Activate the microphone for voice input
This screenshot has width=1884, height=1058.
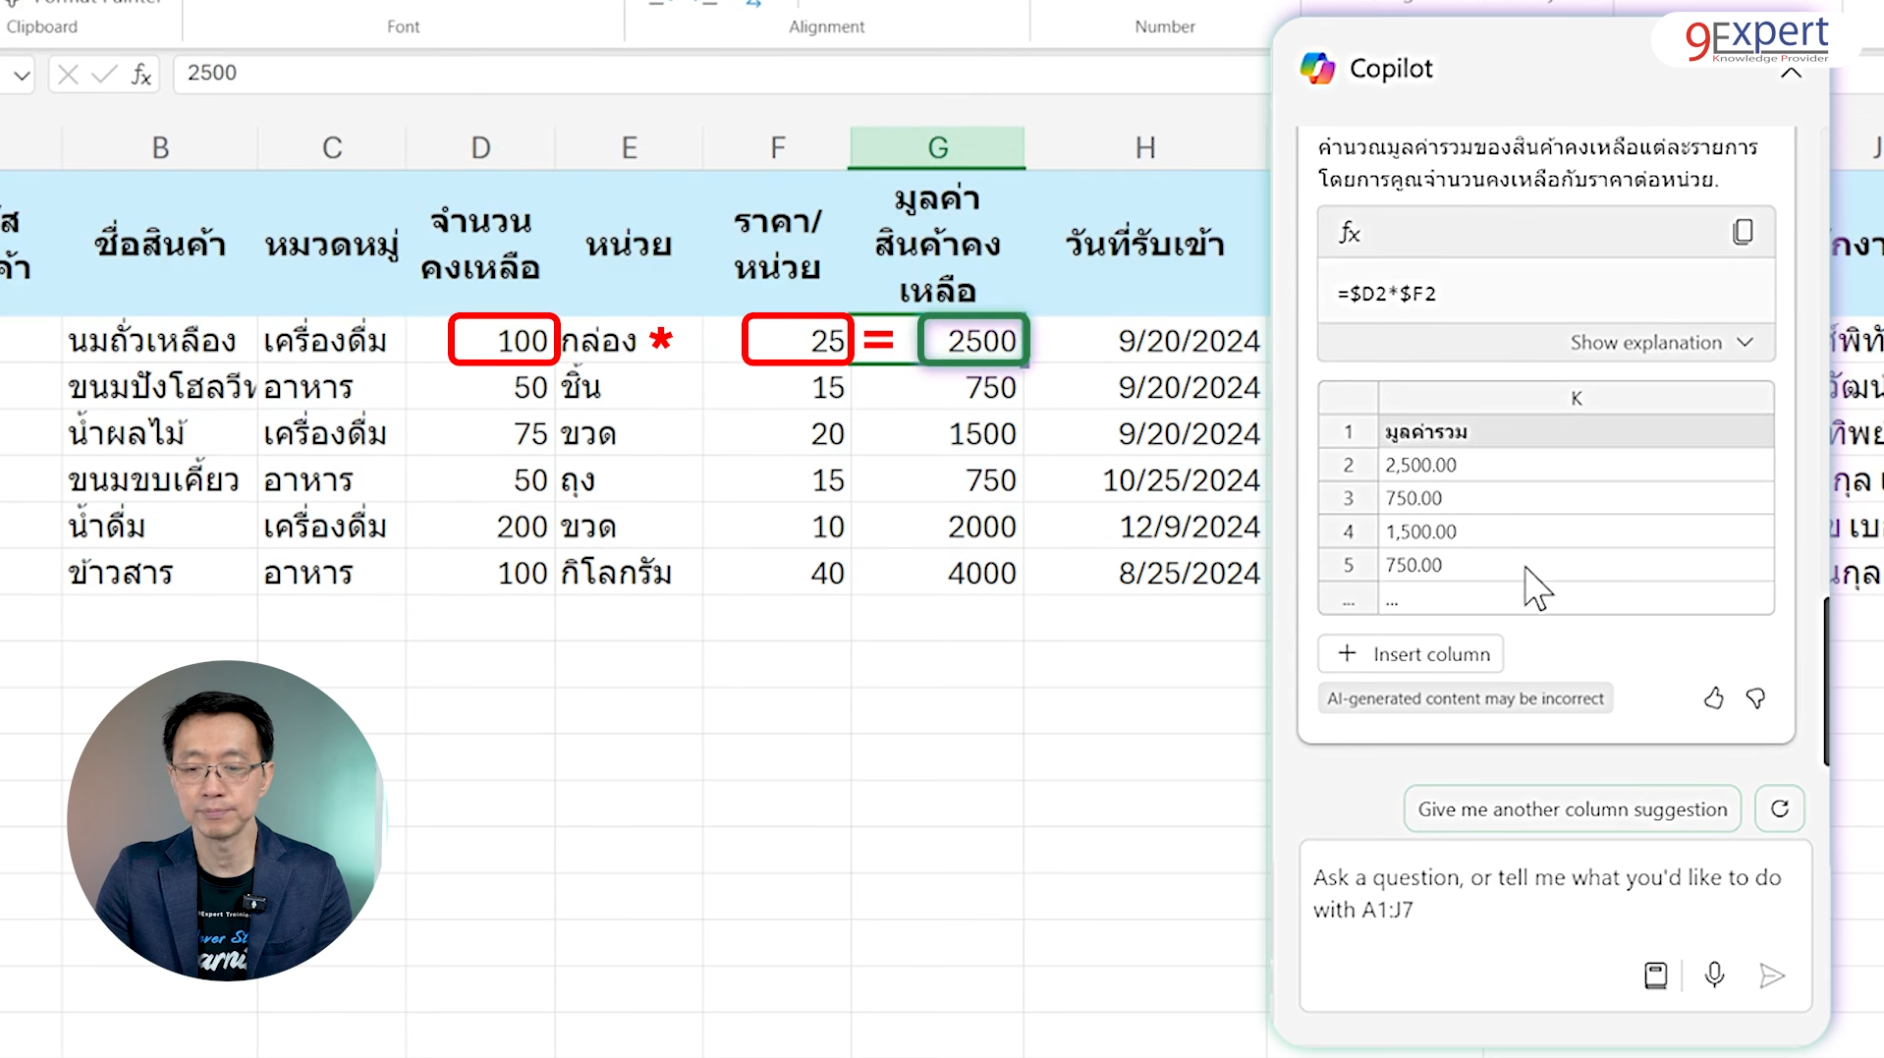1715,975
